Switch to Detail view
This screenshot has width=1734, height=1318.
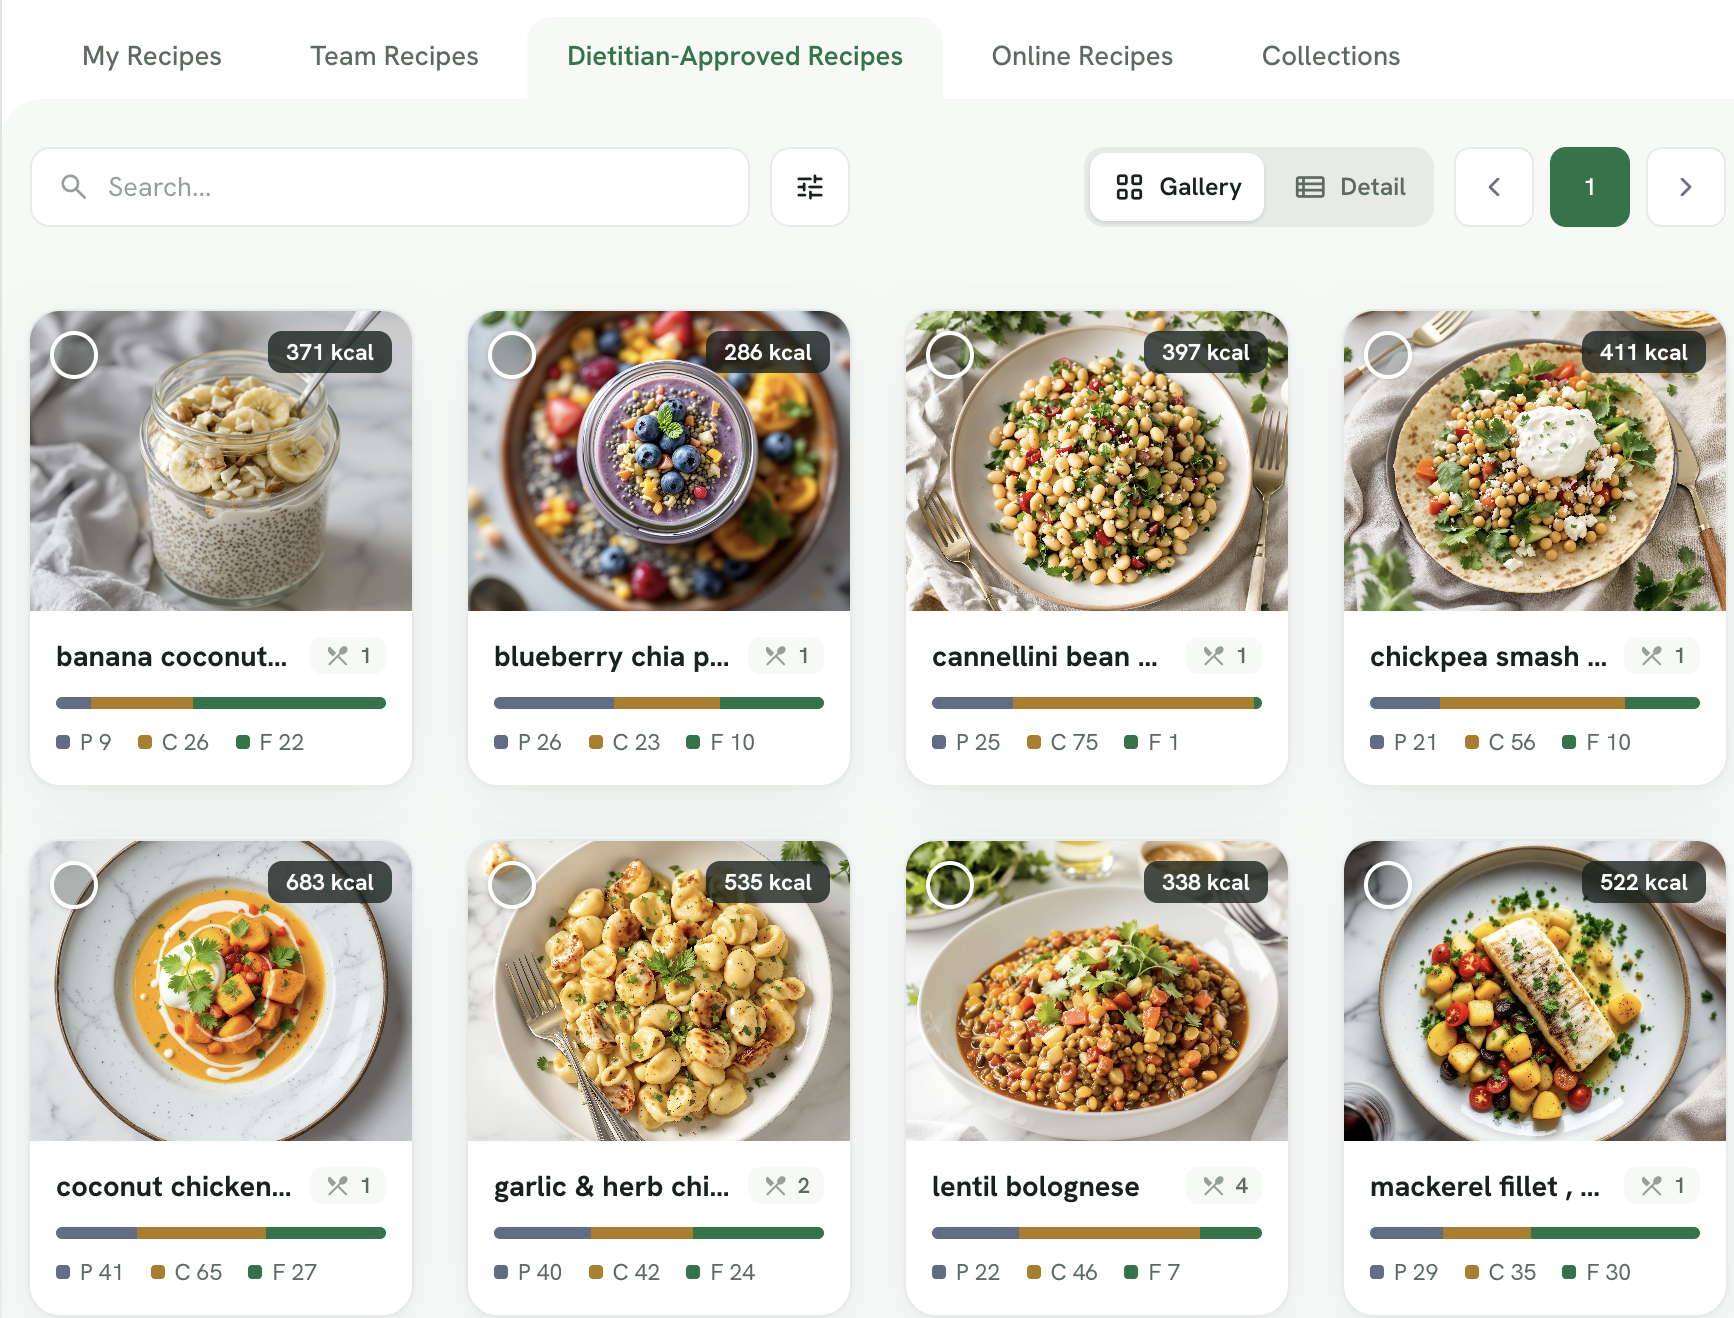tap(1350, 187)
